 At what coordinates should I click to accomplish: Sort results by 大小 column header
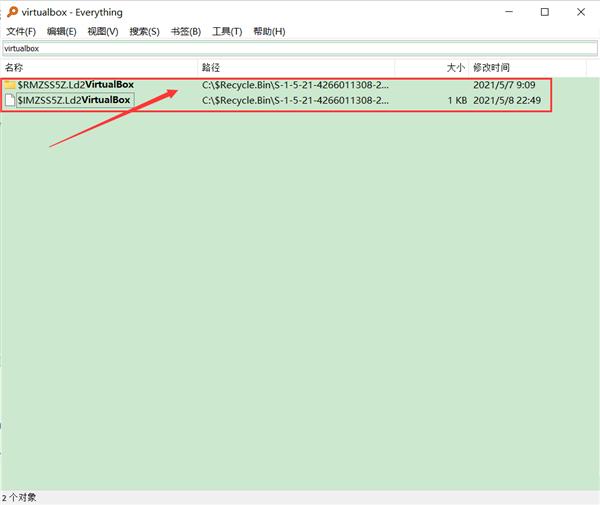[432, 68]
